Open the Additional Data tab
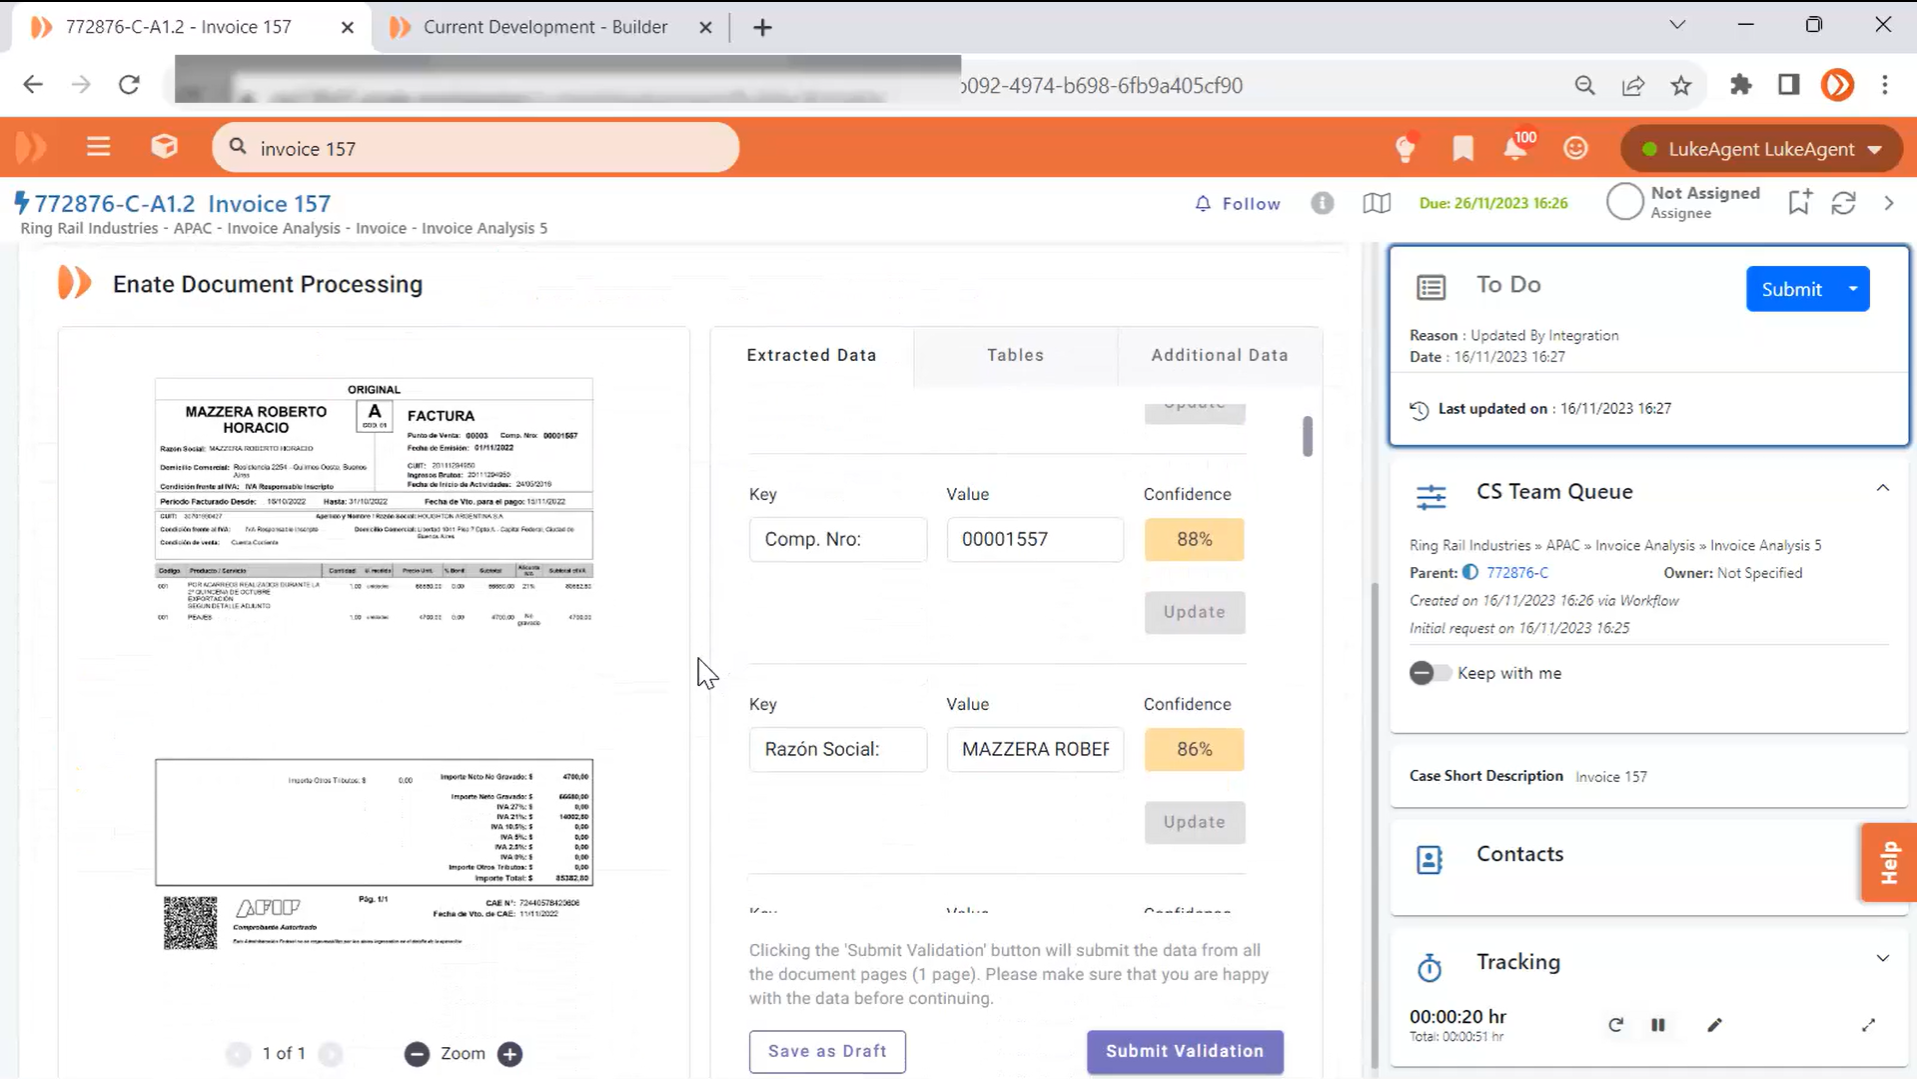The width and height of the screenshot is (1917, 1079). (x=1219, y=355)
